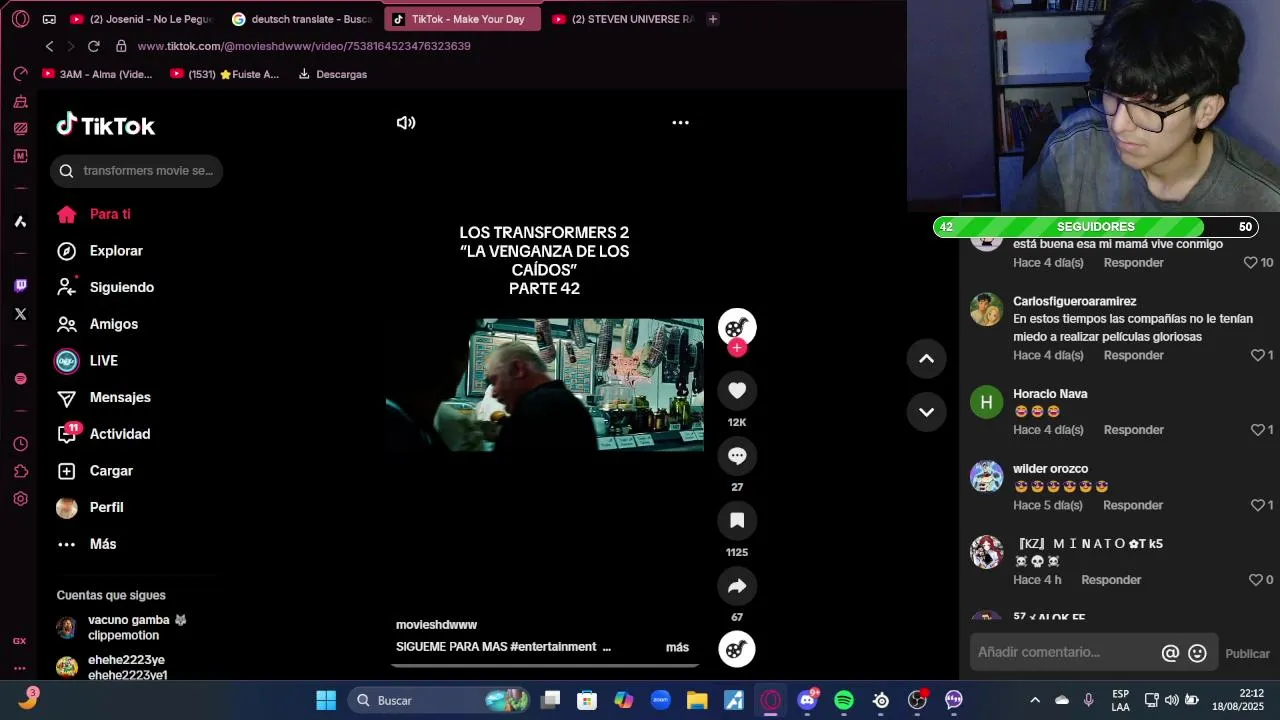Open Twitch in Opera sidebar
Image resolution: width=1280 pixels, height=720 pixels.
click(x=20, y=286)
